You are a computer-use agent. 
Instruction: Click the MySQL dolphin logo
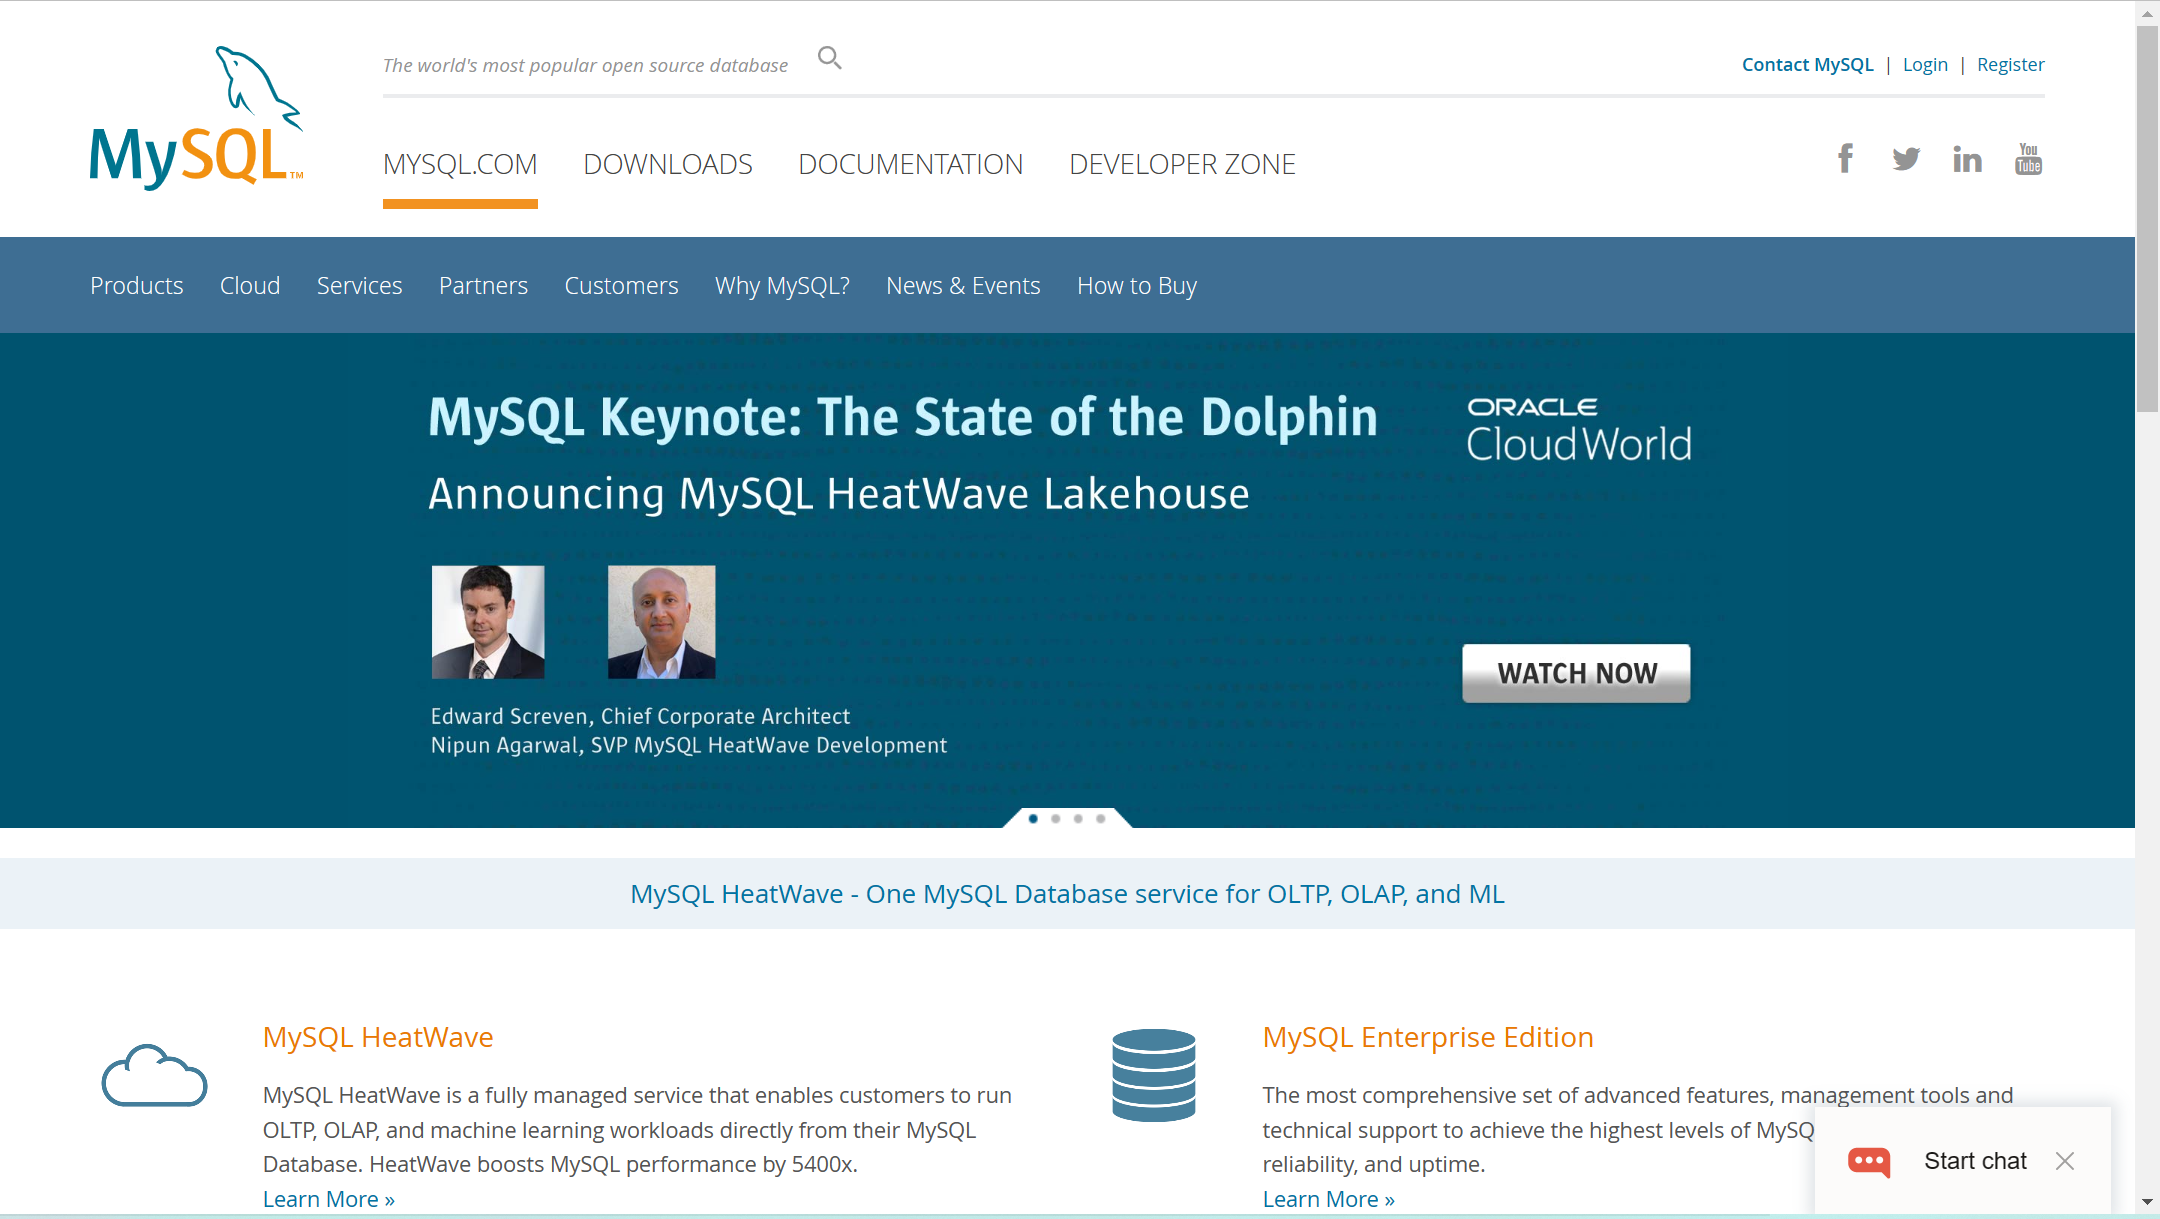pos(196,119)
